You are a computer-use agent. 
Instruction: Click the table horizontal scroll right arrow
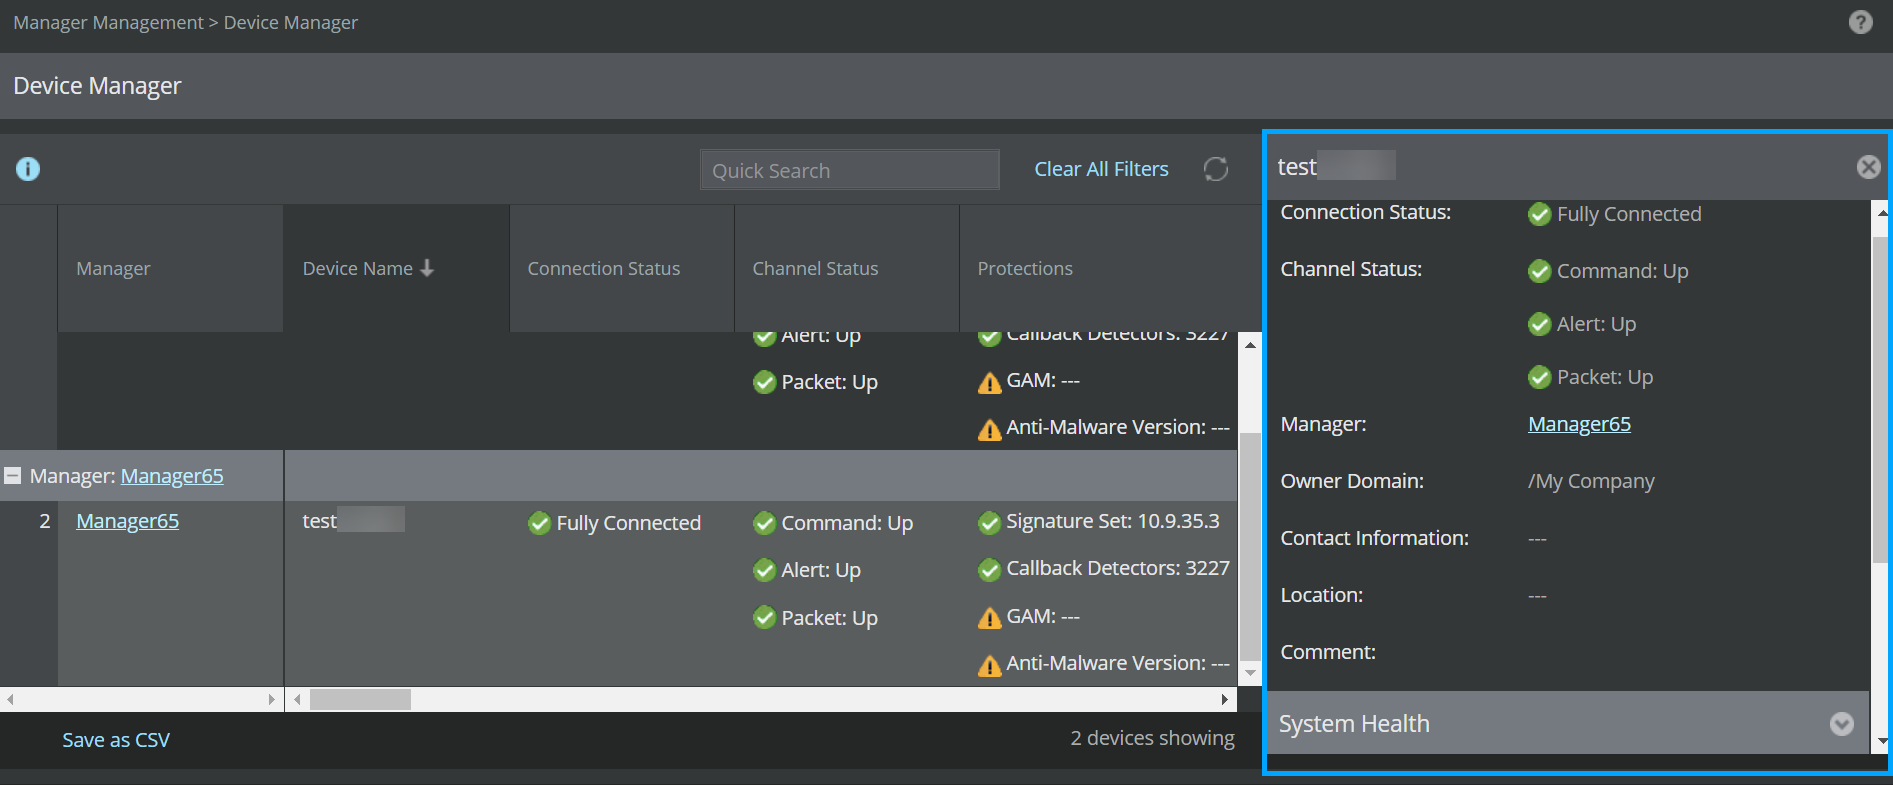(1225, 699)
